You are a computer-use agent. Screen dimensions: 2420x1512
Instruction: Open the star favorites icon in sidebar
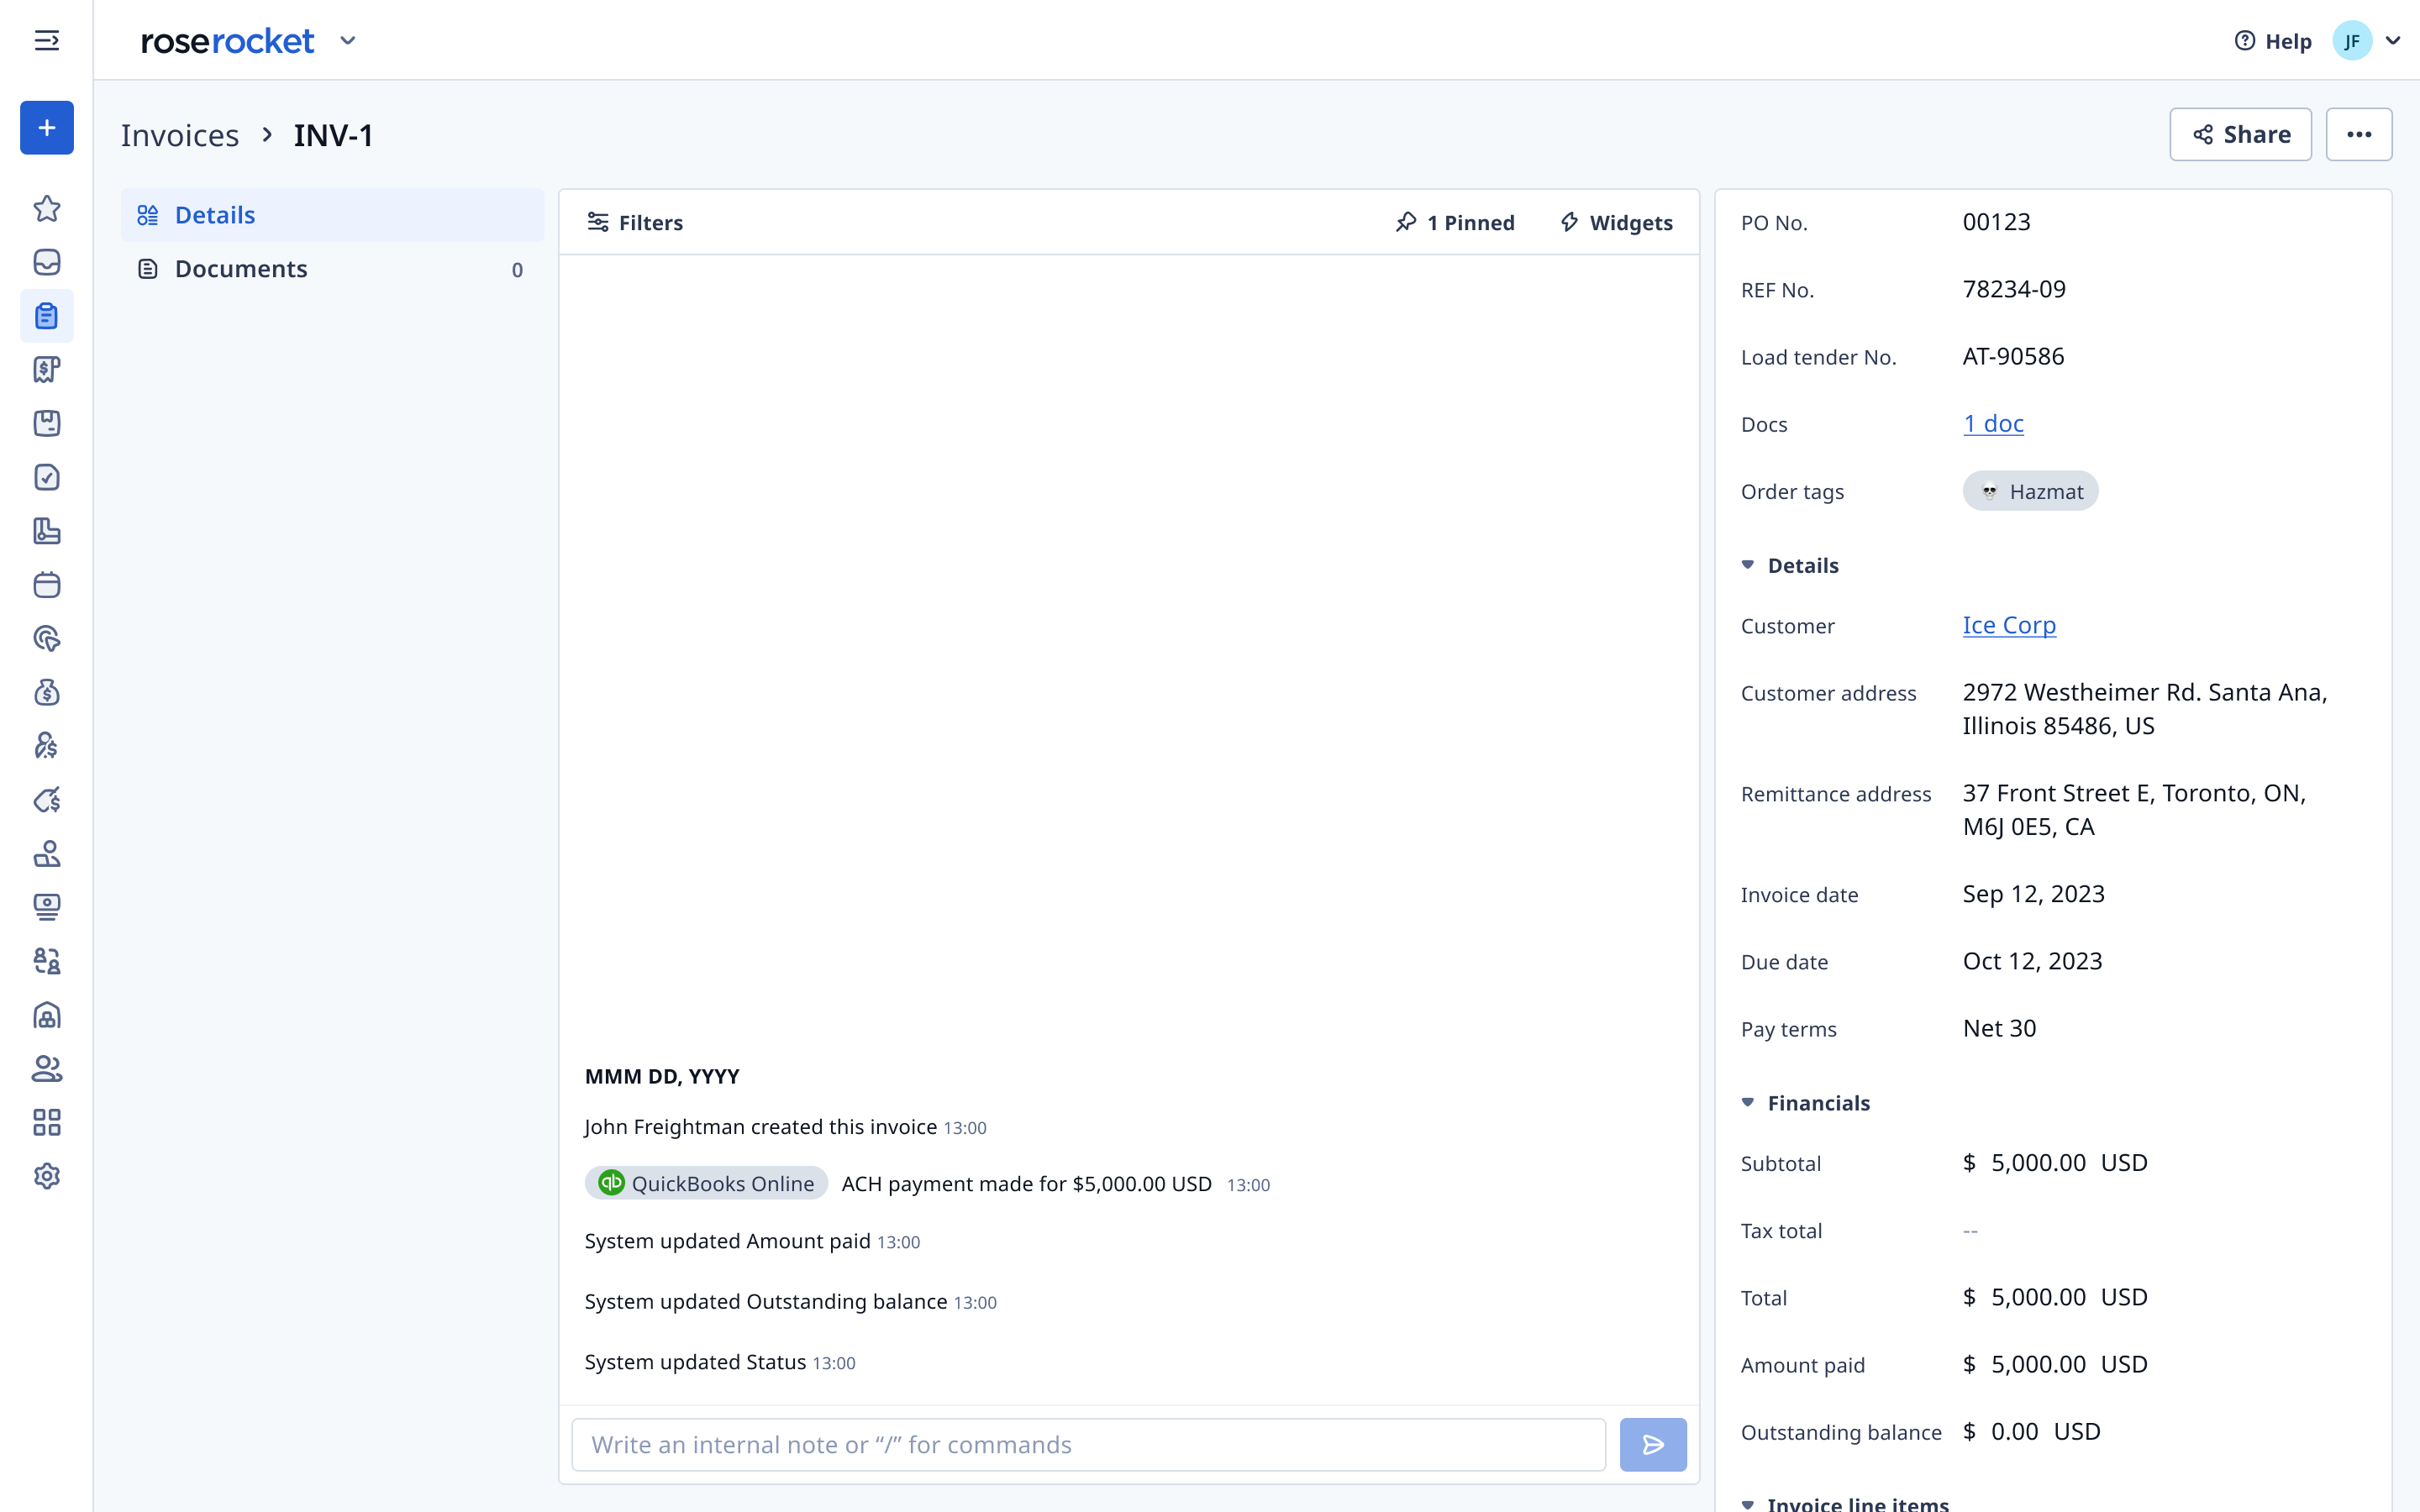click(x=47, y=208)
